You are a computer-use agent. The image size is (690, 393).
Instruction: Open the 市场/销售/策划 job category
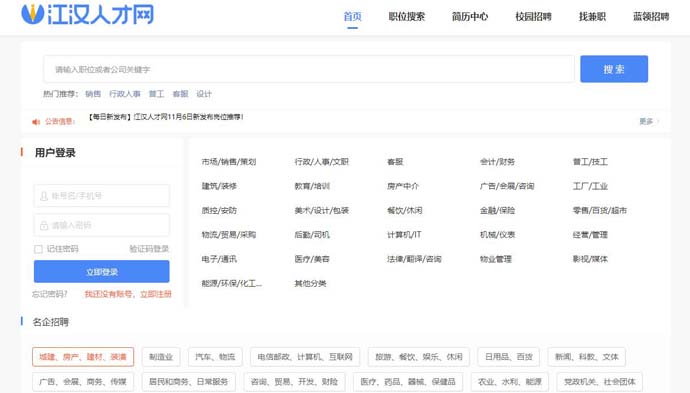point(229,162)
